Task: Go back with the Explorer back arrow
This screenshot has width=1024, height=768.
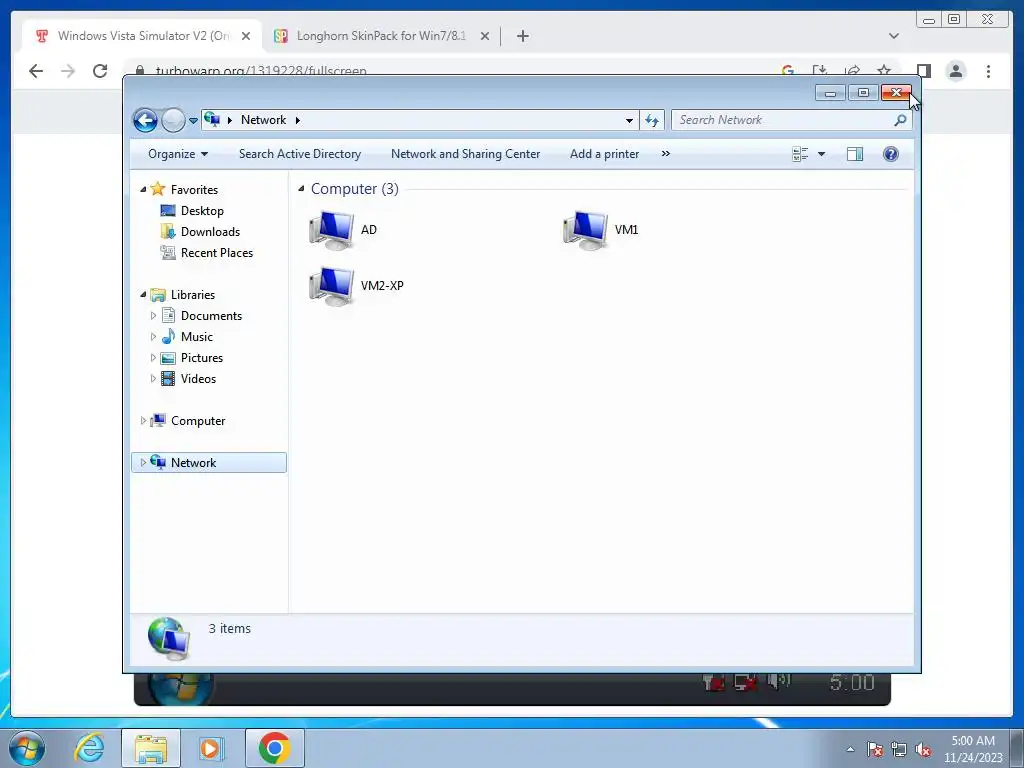Action: pos(145,120)
